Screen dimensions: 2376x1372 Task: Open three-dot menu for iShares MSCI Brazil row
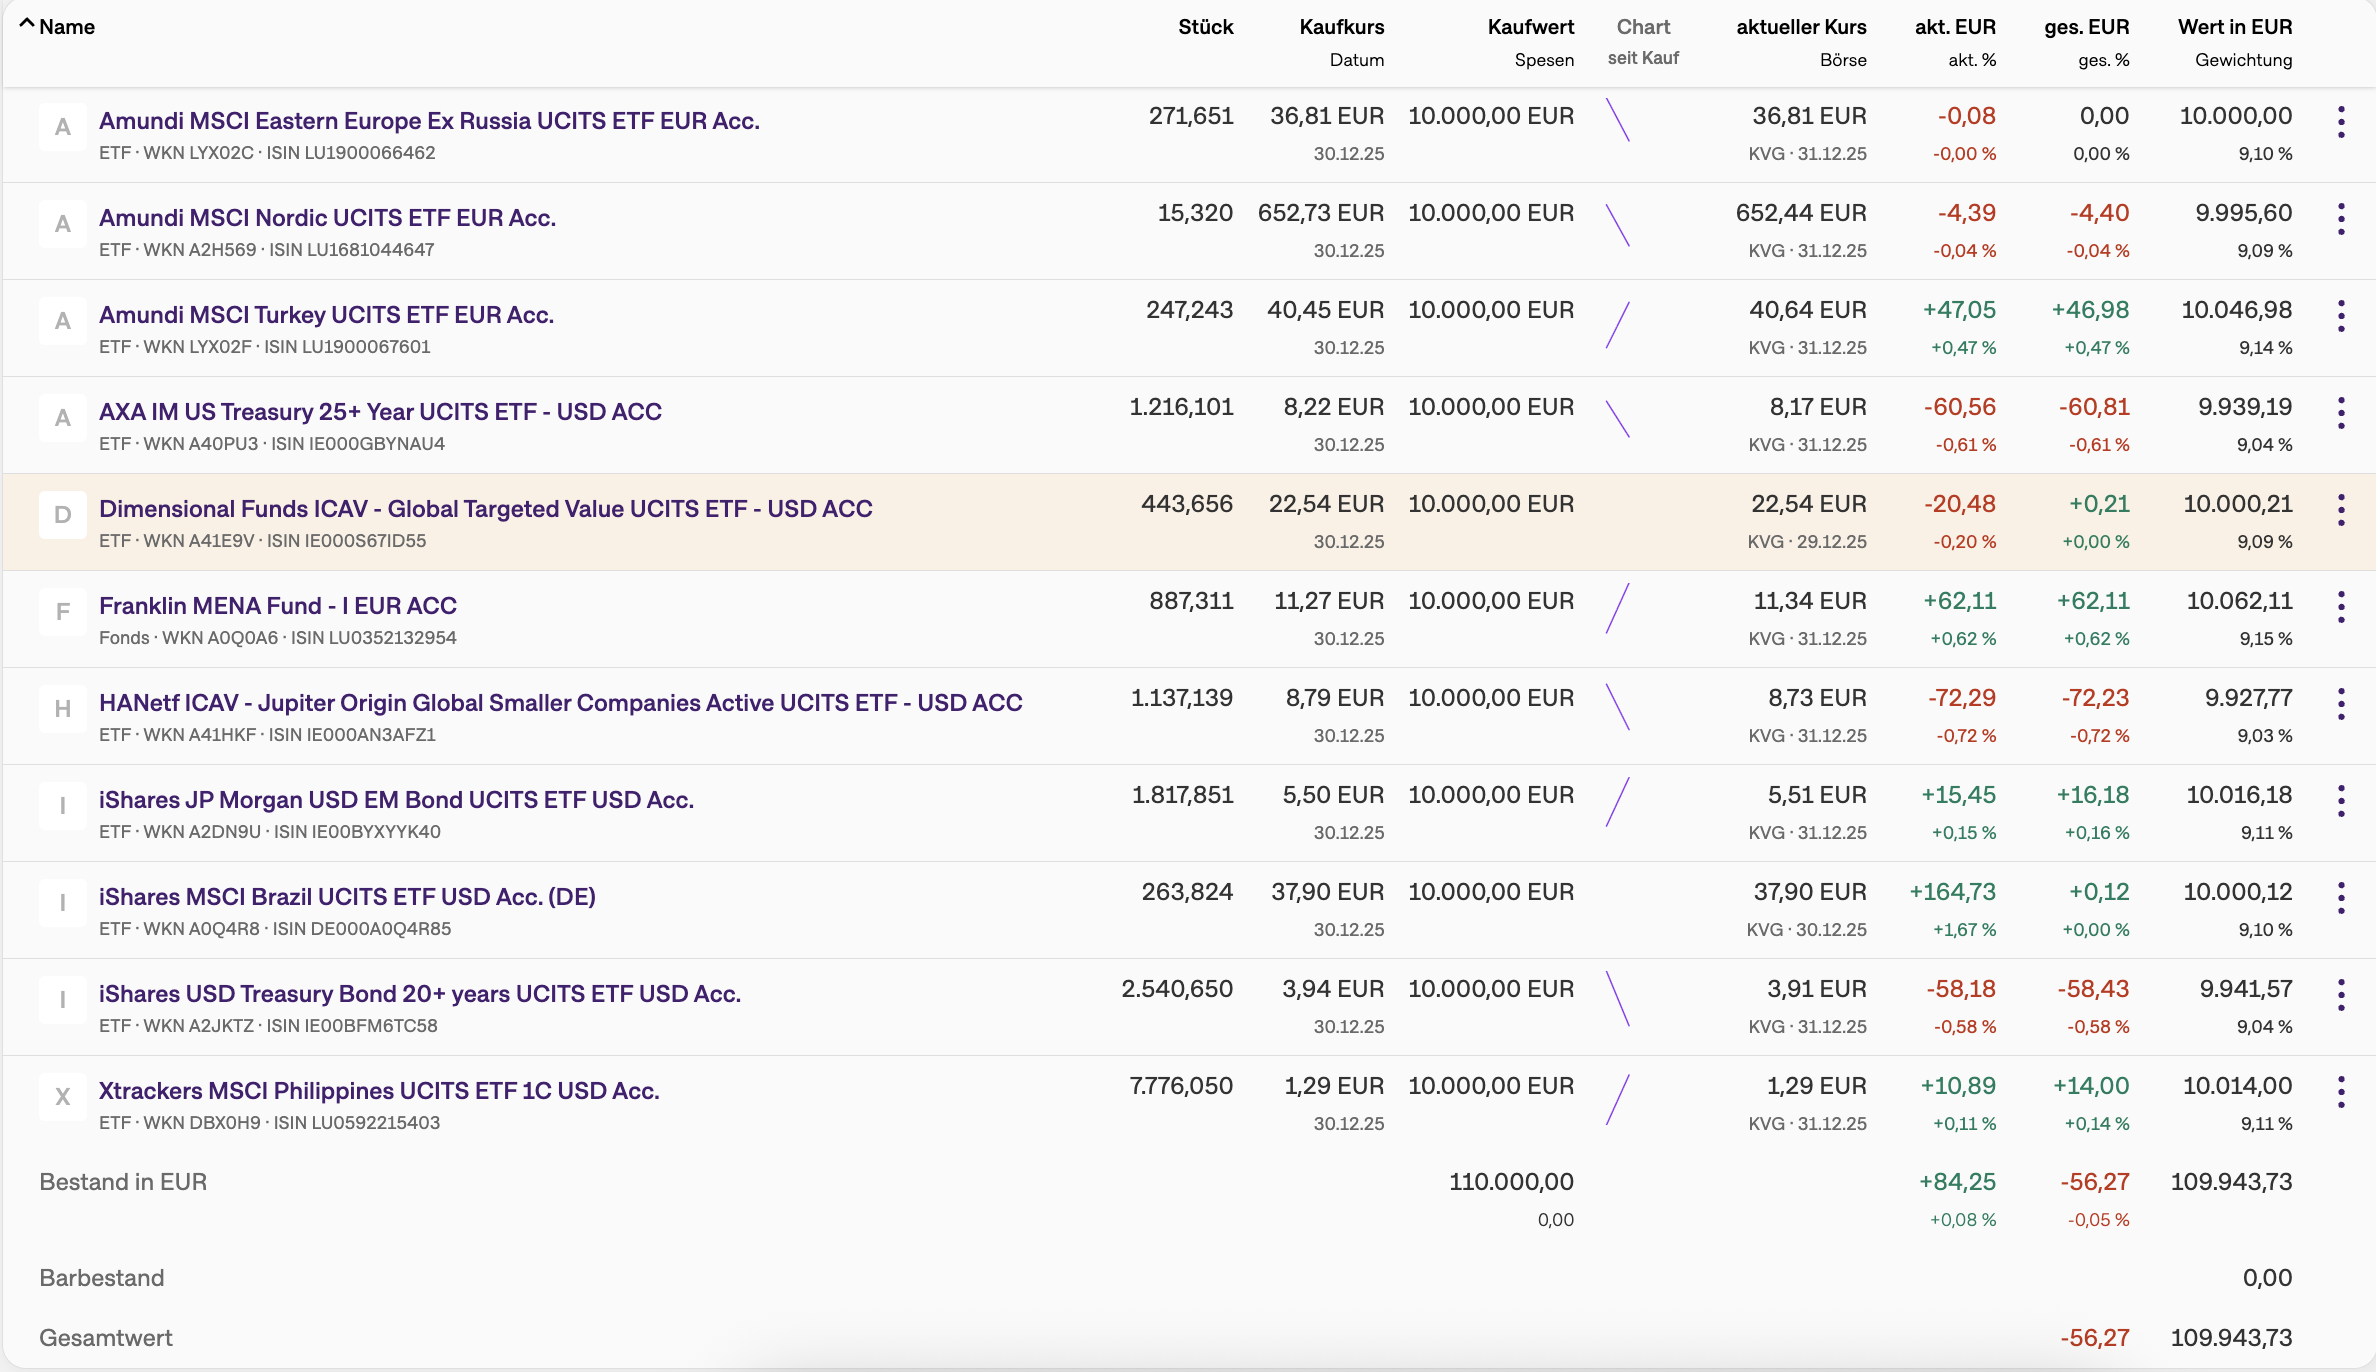click(2340, 898)
